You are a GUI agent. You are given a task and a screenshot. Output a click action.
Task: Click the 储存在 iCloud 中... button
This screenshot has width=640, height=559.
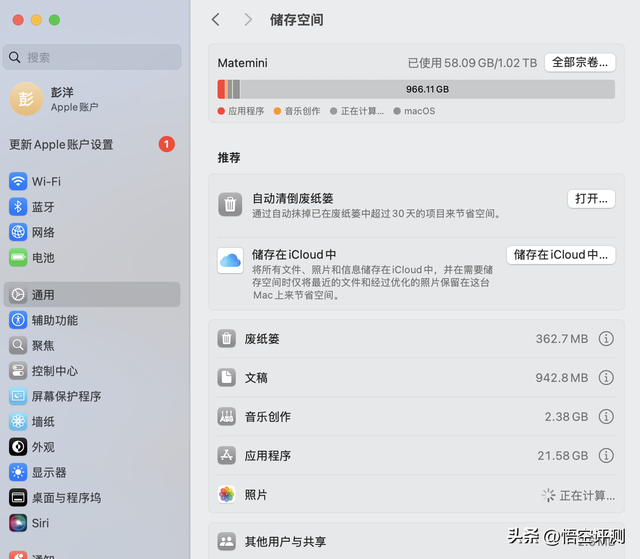click(561, 255)
